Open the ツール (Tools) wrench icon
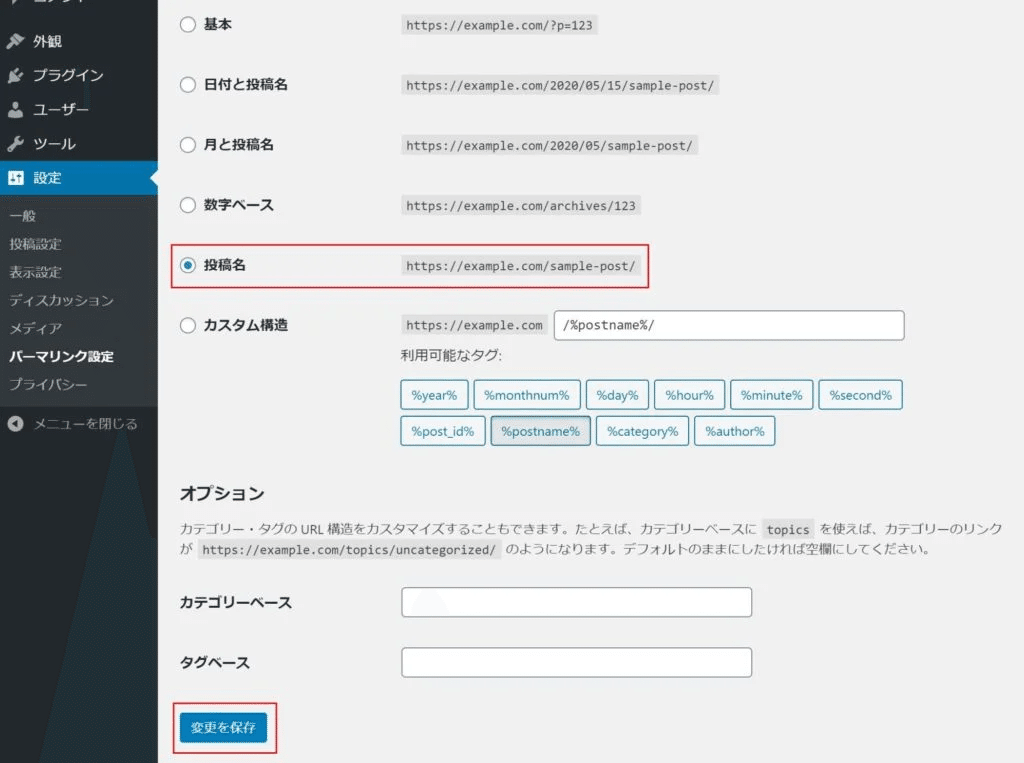 point(16,142)
